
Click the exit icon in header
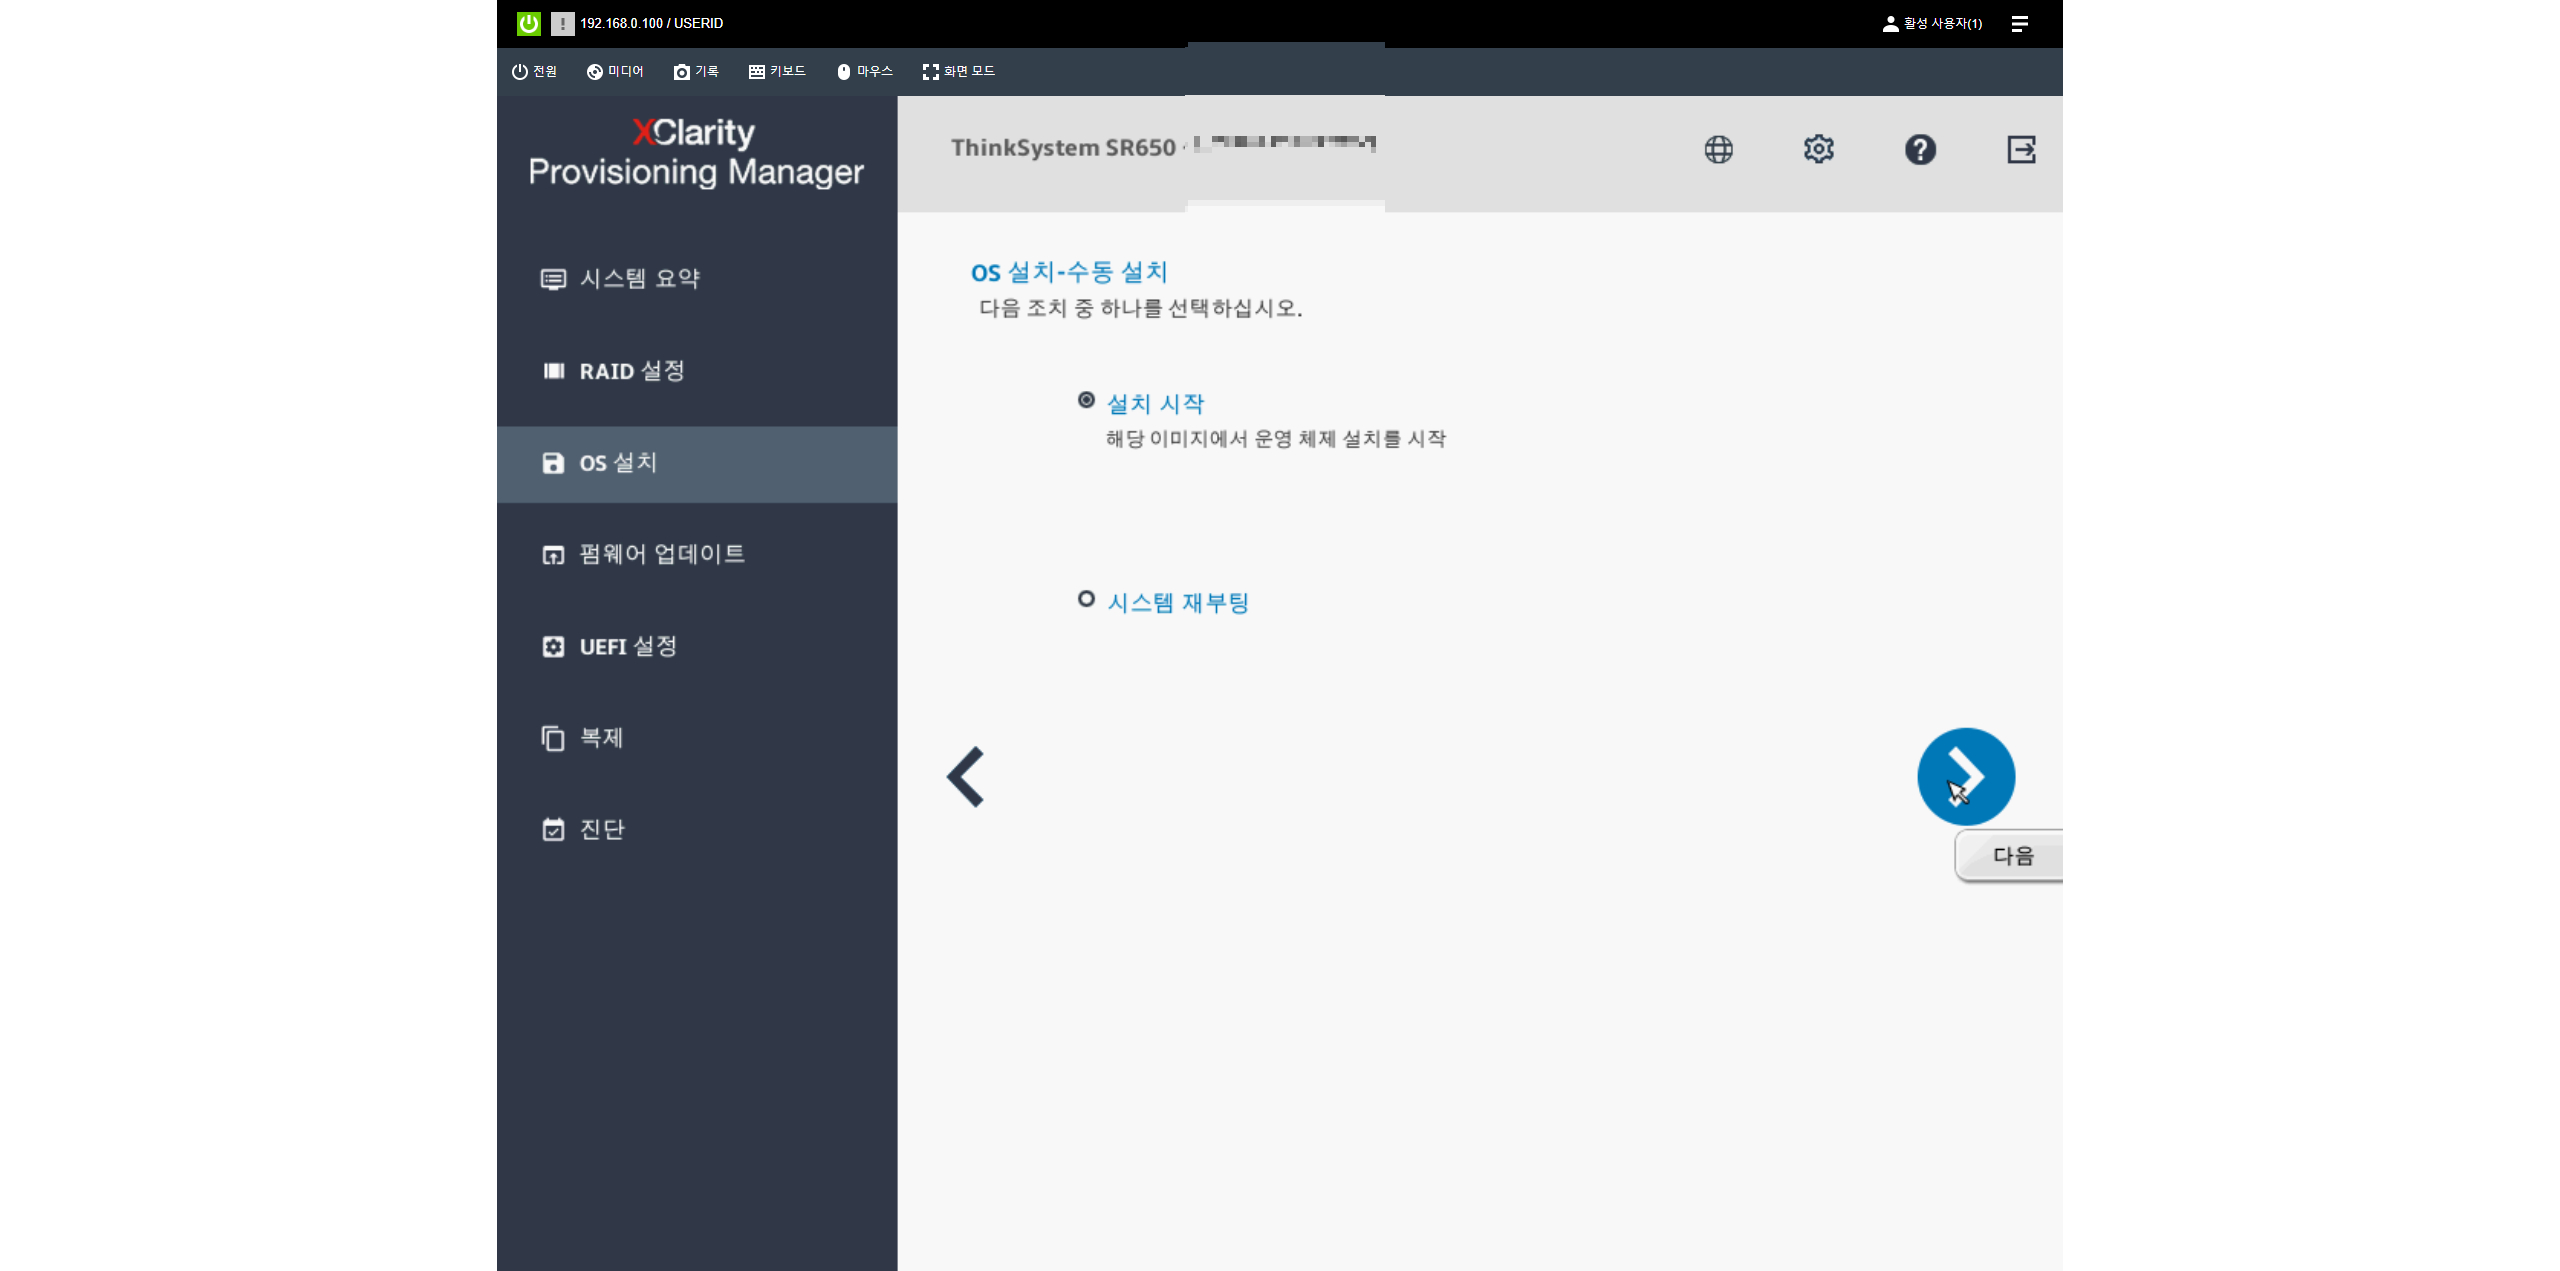(2021, 150)
